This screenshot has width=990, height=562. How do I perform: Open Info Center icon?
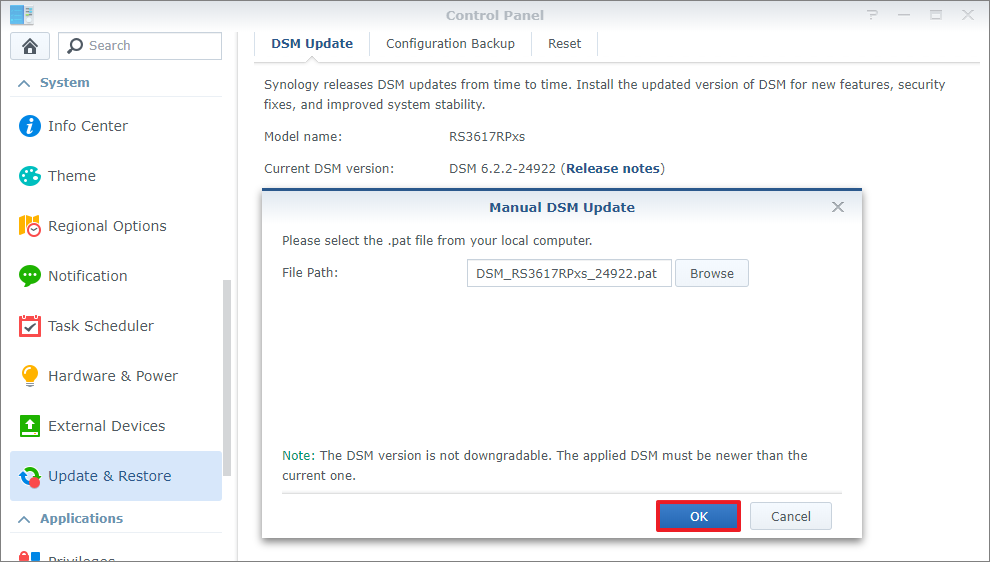(30, 126)
